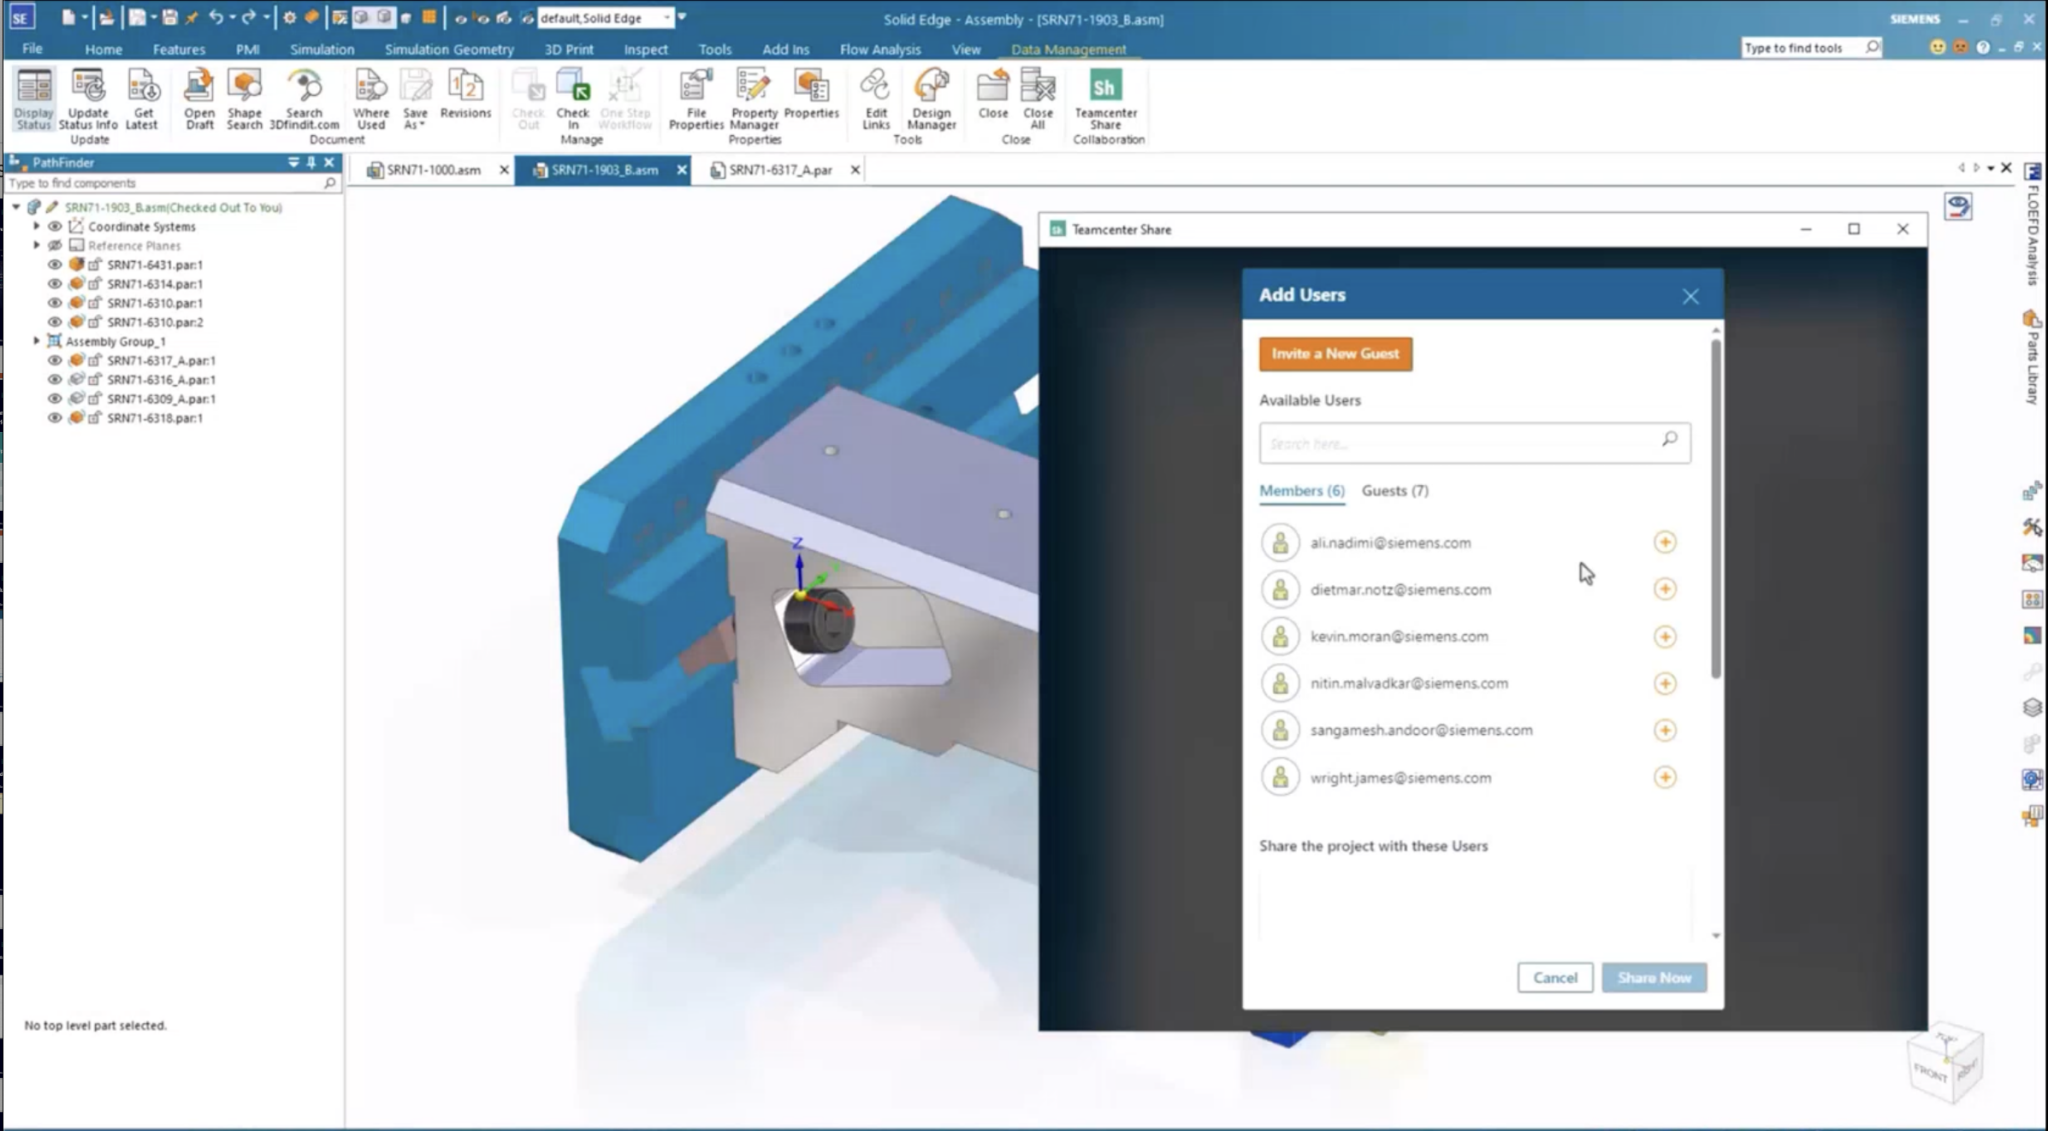Image resolution: width=2048 pixels, height=1131 pixels.
Task: Open the Property Manager
Action: pos(752,99)
